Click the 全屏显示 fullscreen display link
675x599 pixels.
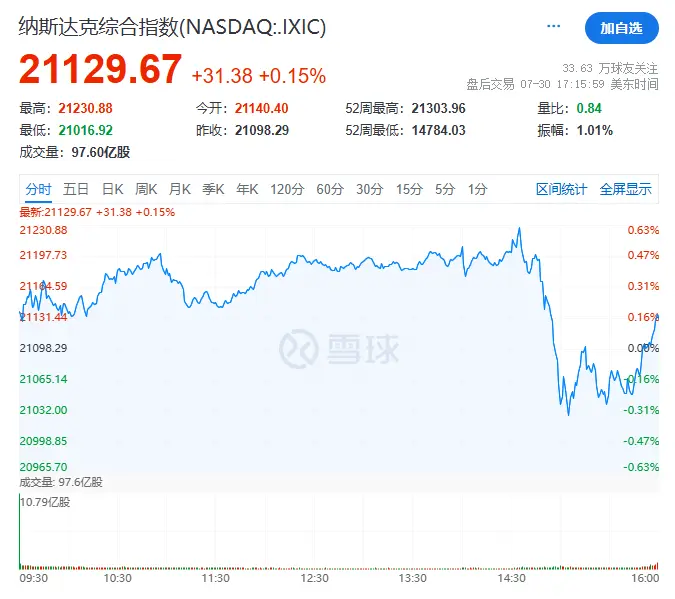(x=625, y=189)
